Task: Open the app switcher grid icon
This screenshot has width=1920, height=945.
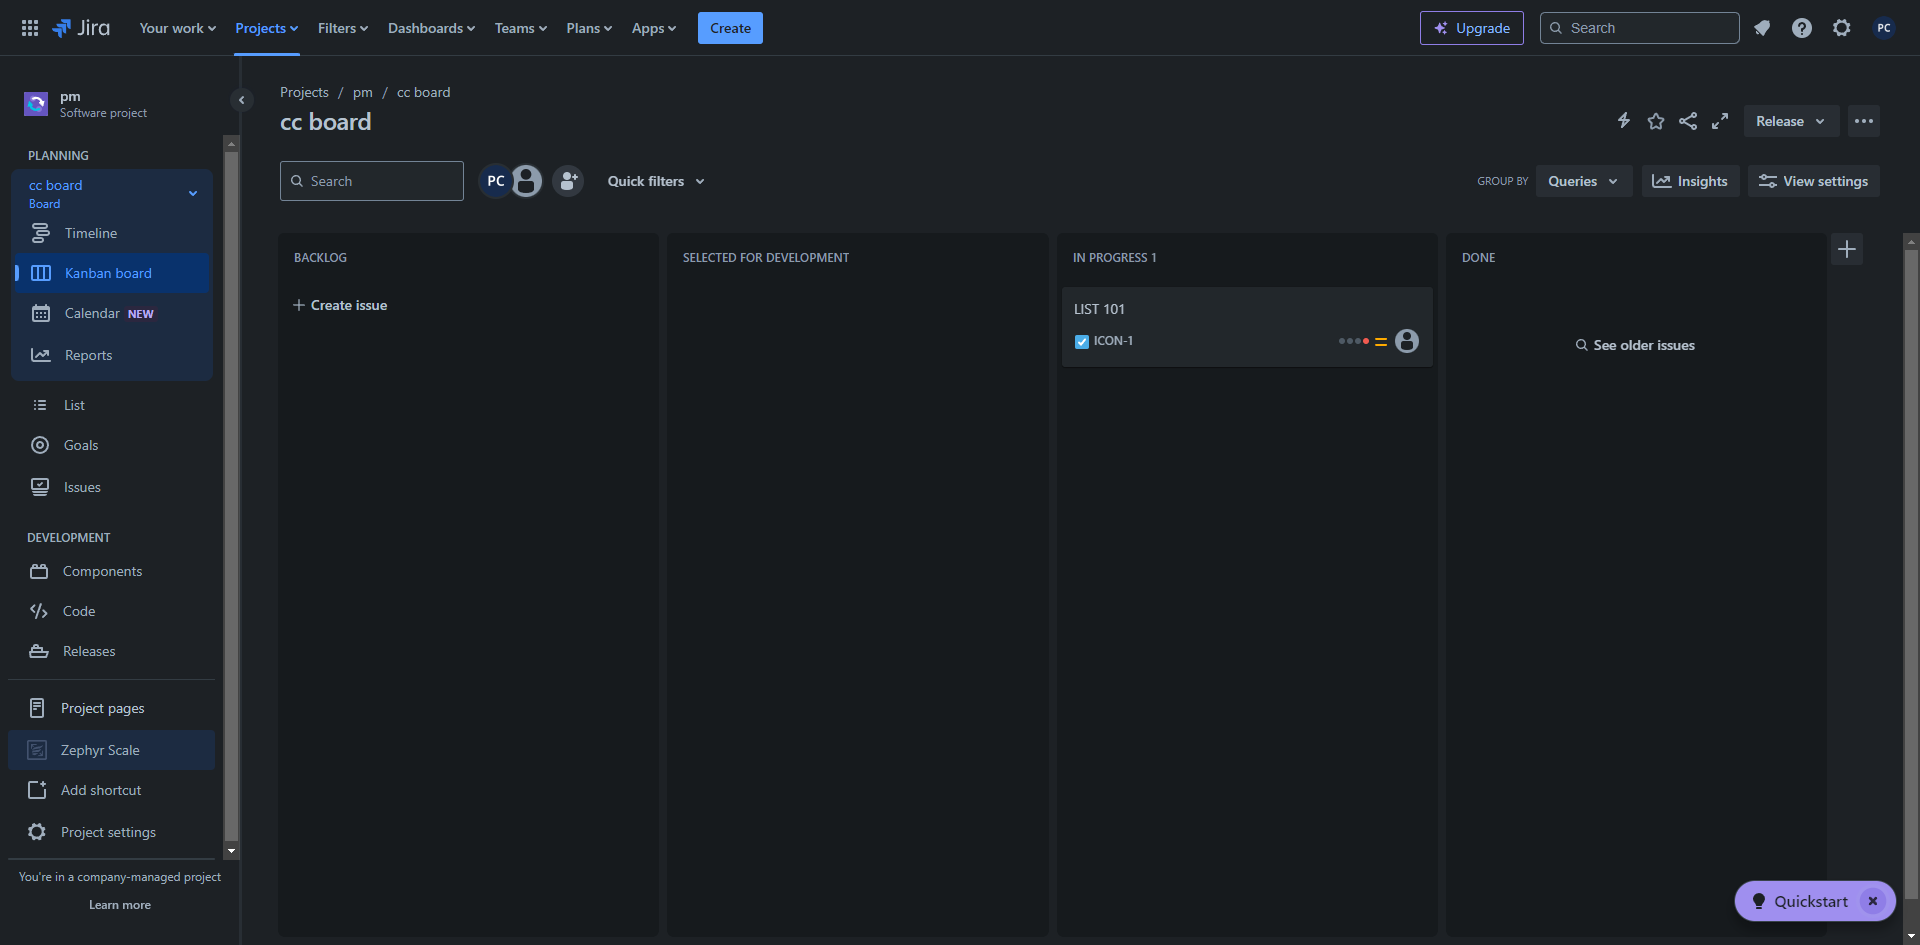Action: tap(30, 28)
